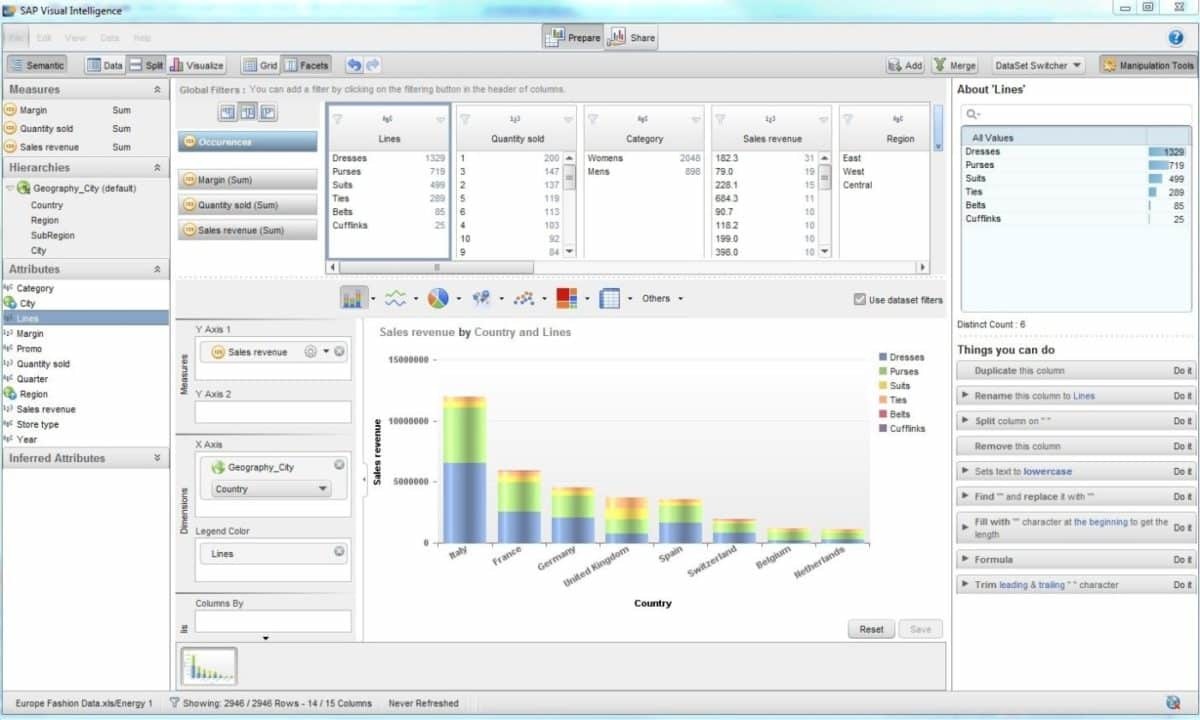
Task: Switch to Facets display
Action: tap(306, 65)
